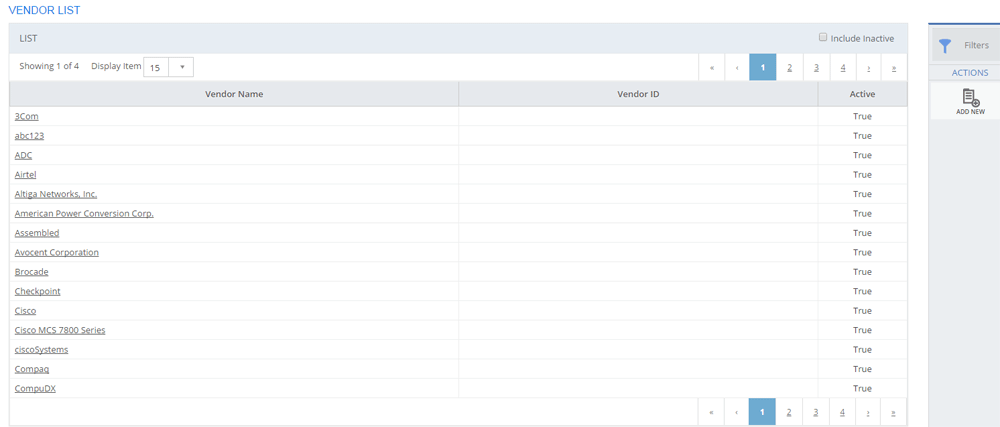Go to previous page using top pagination arrow

[x=737, y=68]
